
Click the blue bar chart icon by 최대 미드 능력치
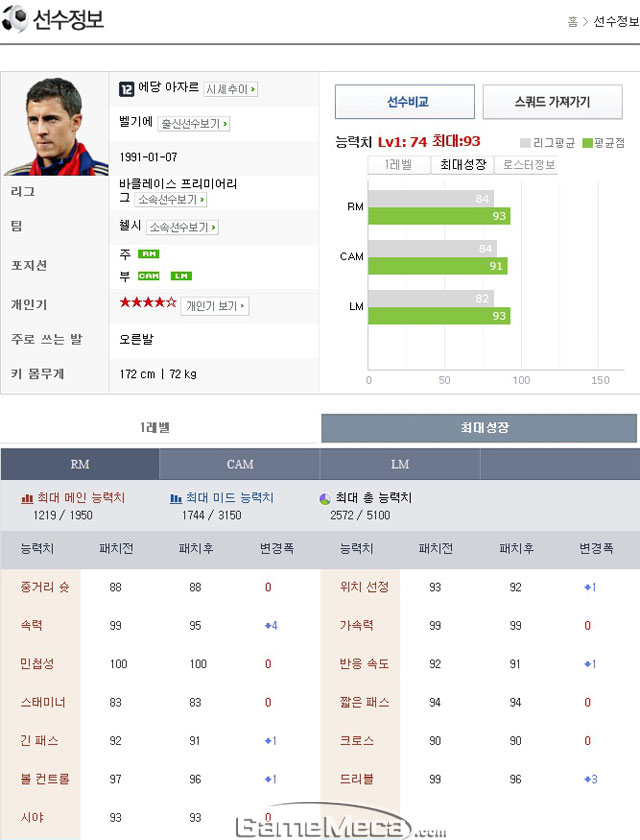[176, 498]
